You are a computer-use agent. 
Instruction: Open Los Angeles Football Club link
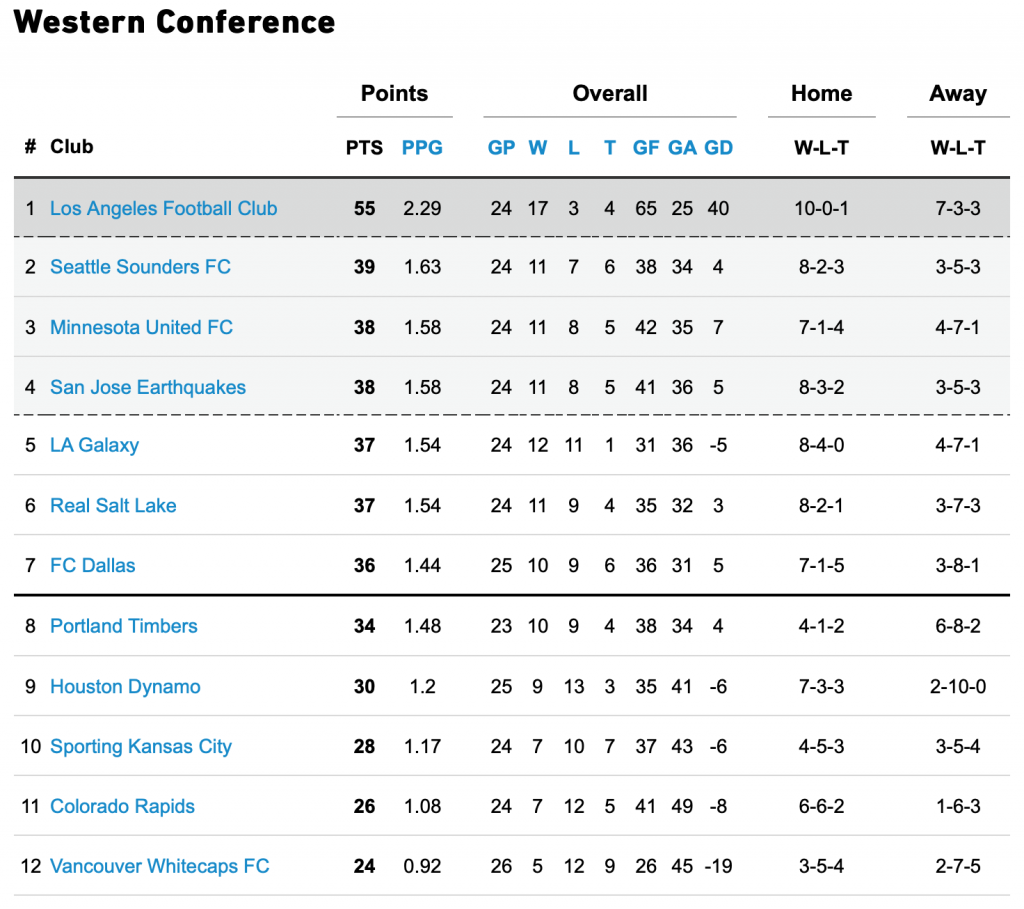coord(163,208)
